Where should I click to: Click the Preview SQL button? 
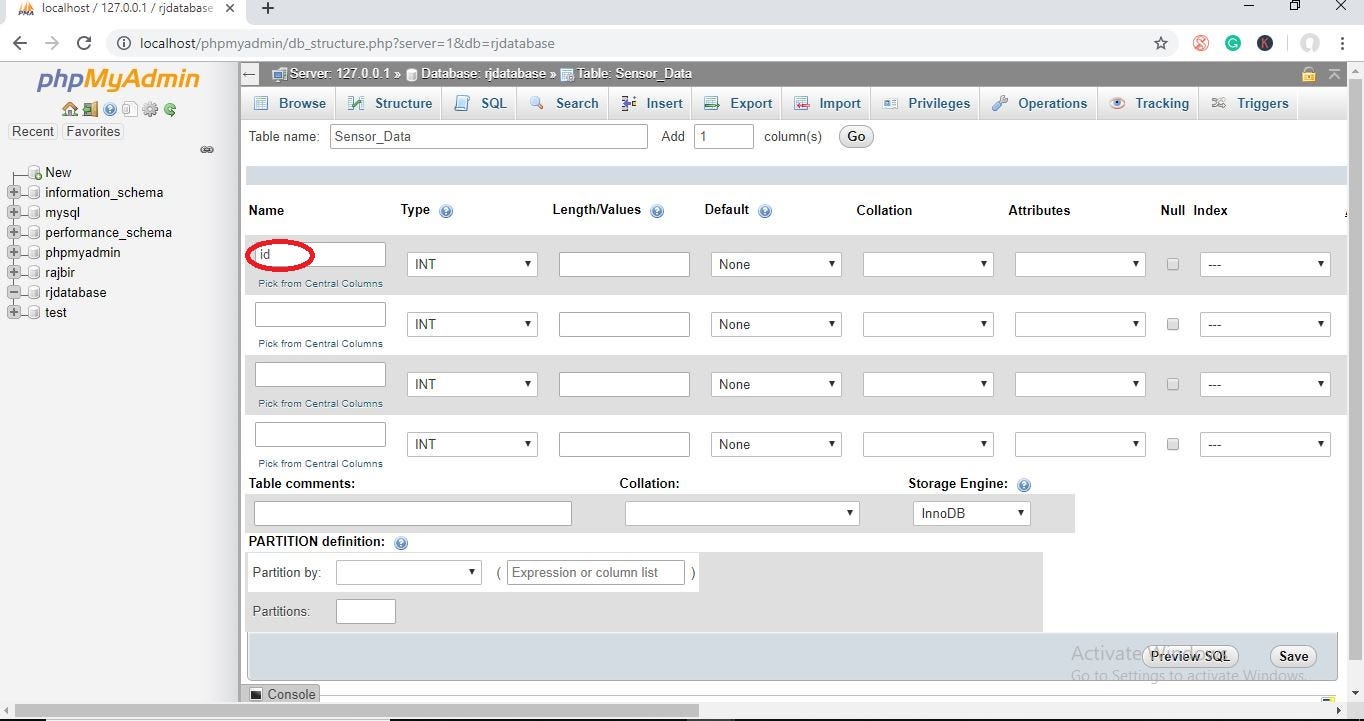(1189, 656)
